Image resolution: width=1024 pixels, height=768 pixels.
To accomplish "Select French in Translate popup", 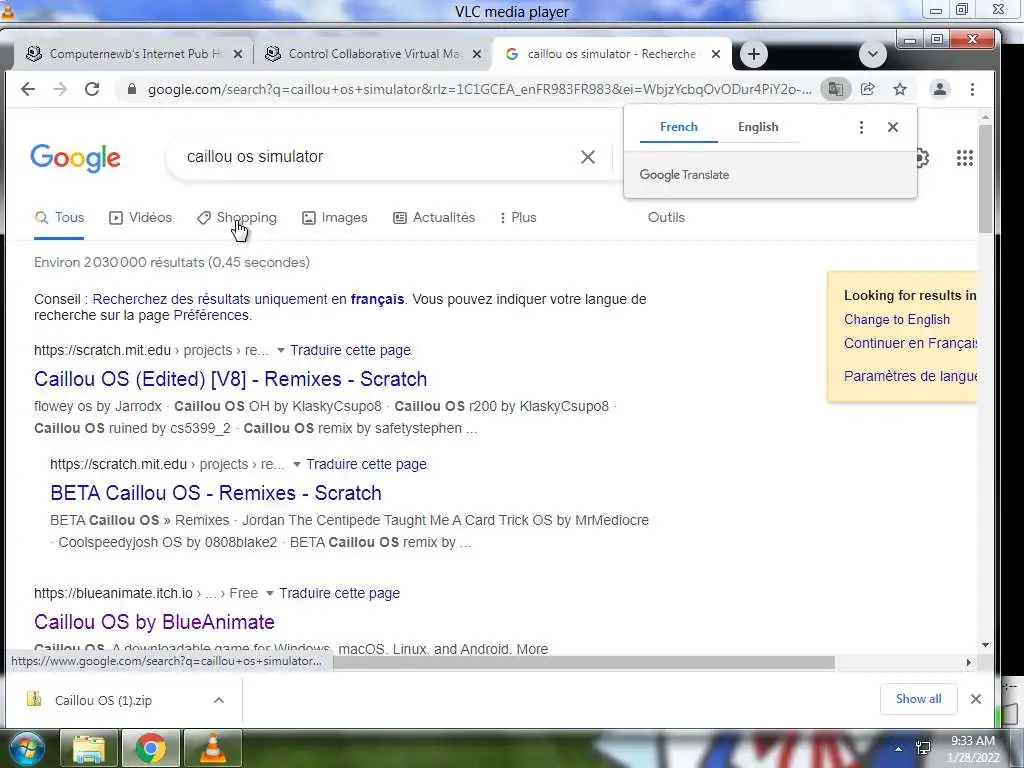I will point(679,127).
